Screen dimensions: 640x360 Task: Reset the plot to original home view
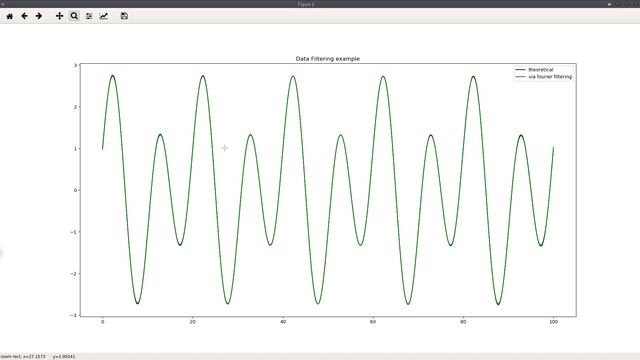coord(9,16)
